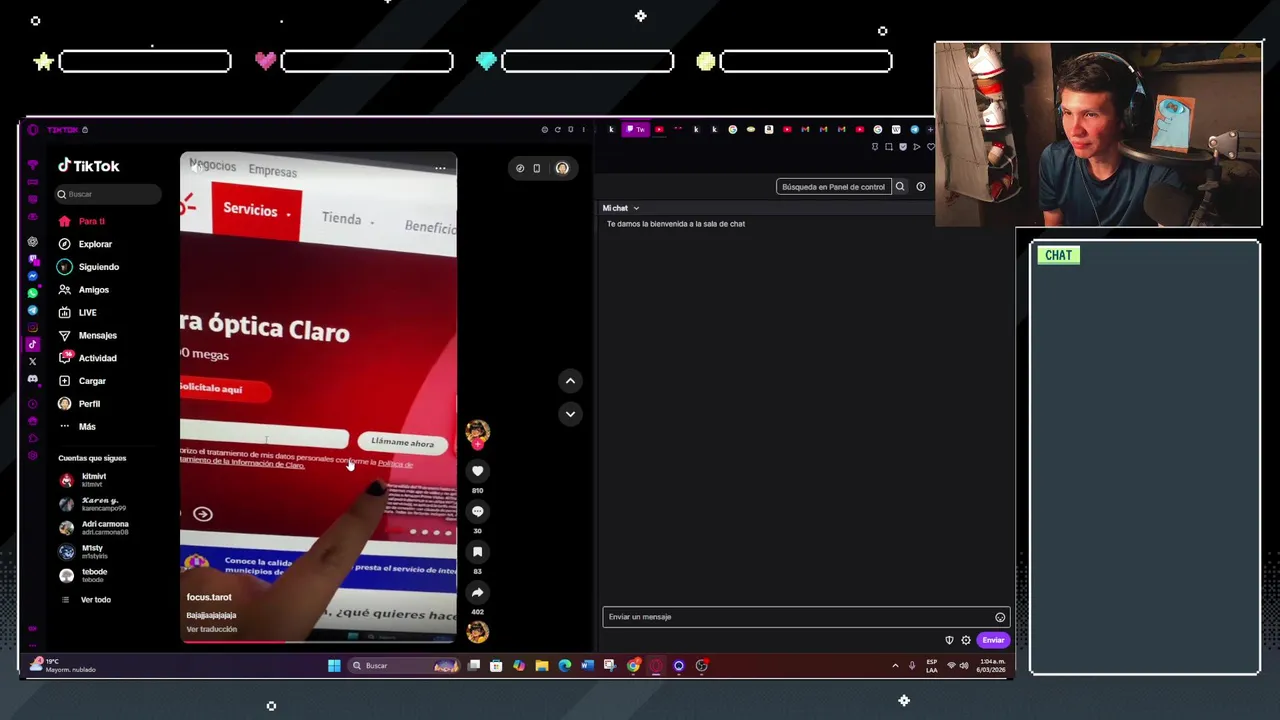Send message with Enviar button
The width and height of the screenshot is (1280, 720).
pyautogui.click(x=993, y=640)
